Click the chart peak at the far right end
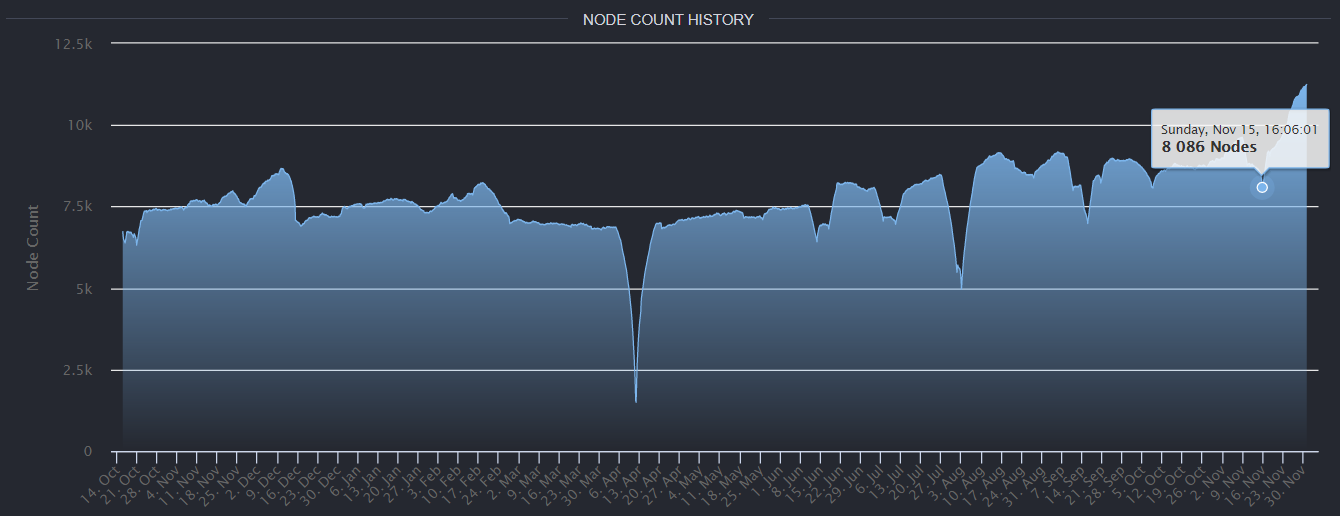 [x=1306, y=84]
